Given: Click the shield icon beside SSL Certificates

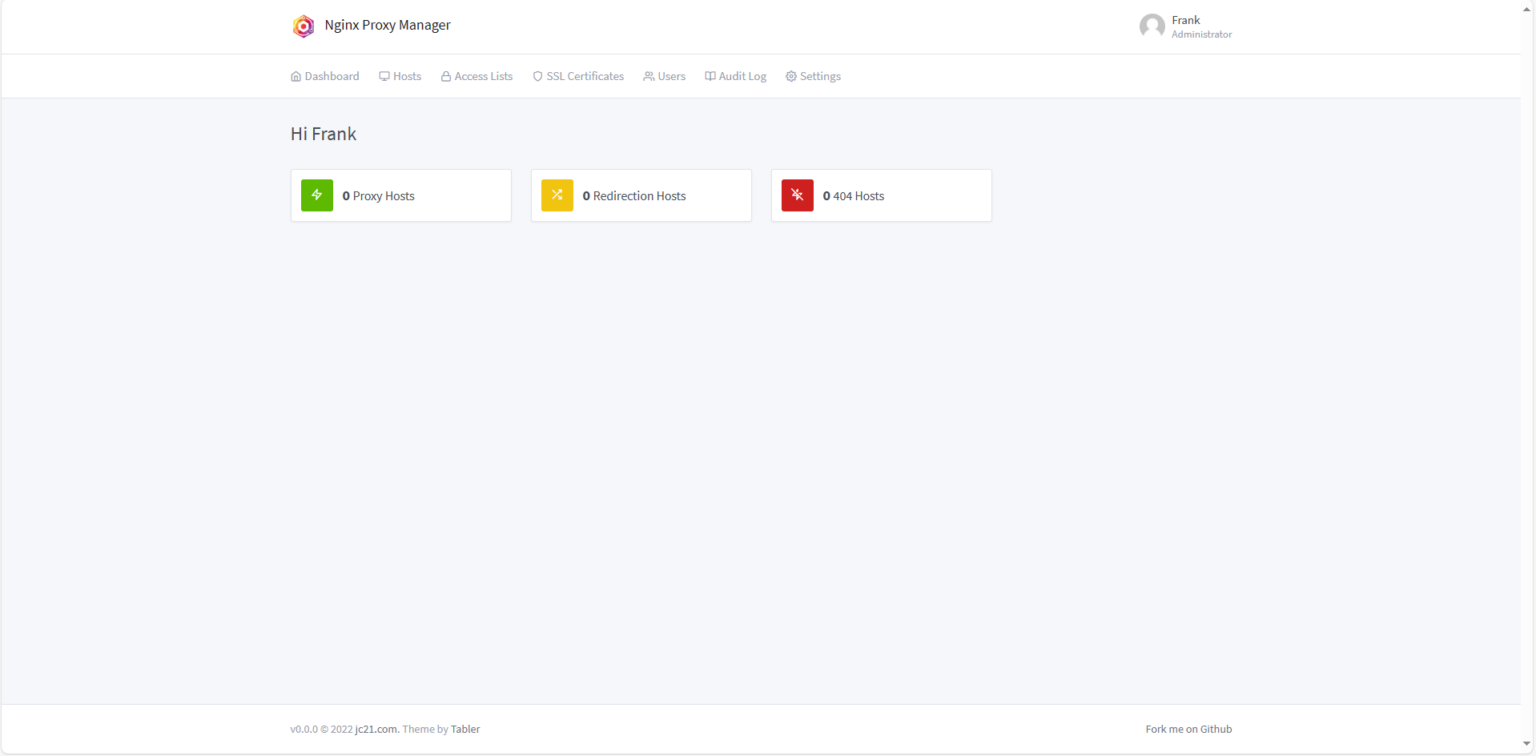Looking at the screenshot, I should (537, 77).
